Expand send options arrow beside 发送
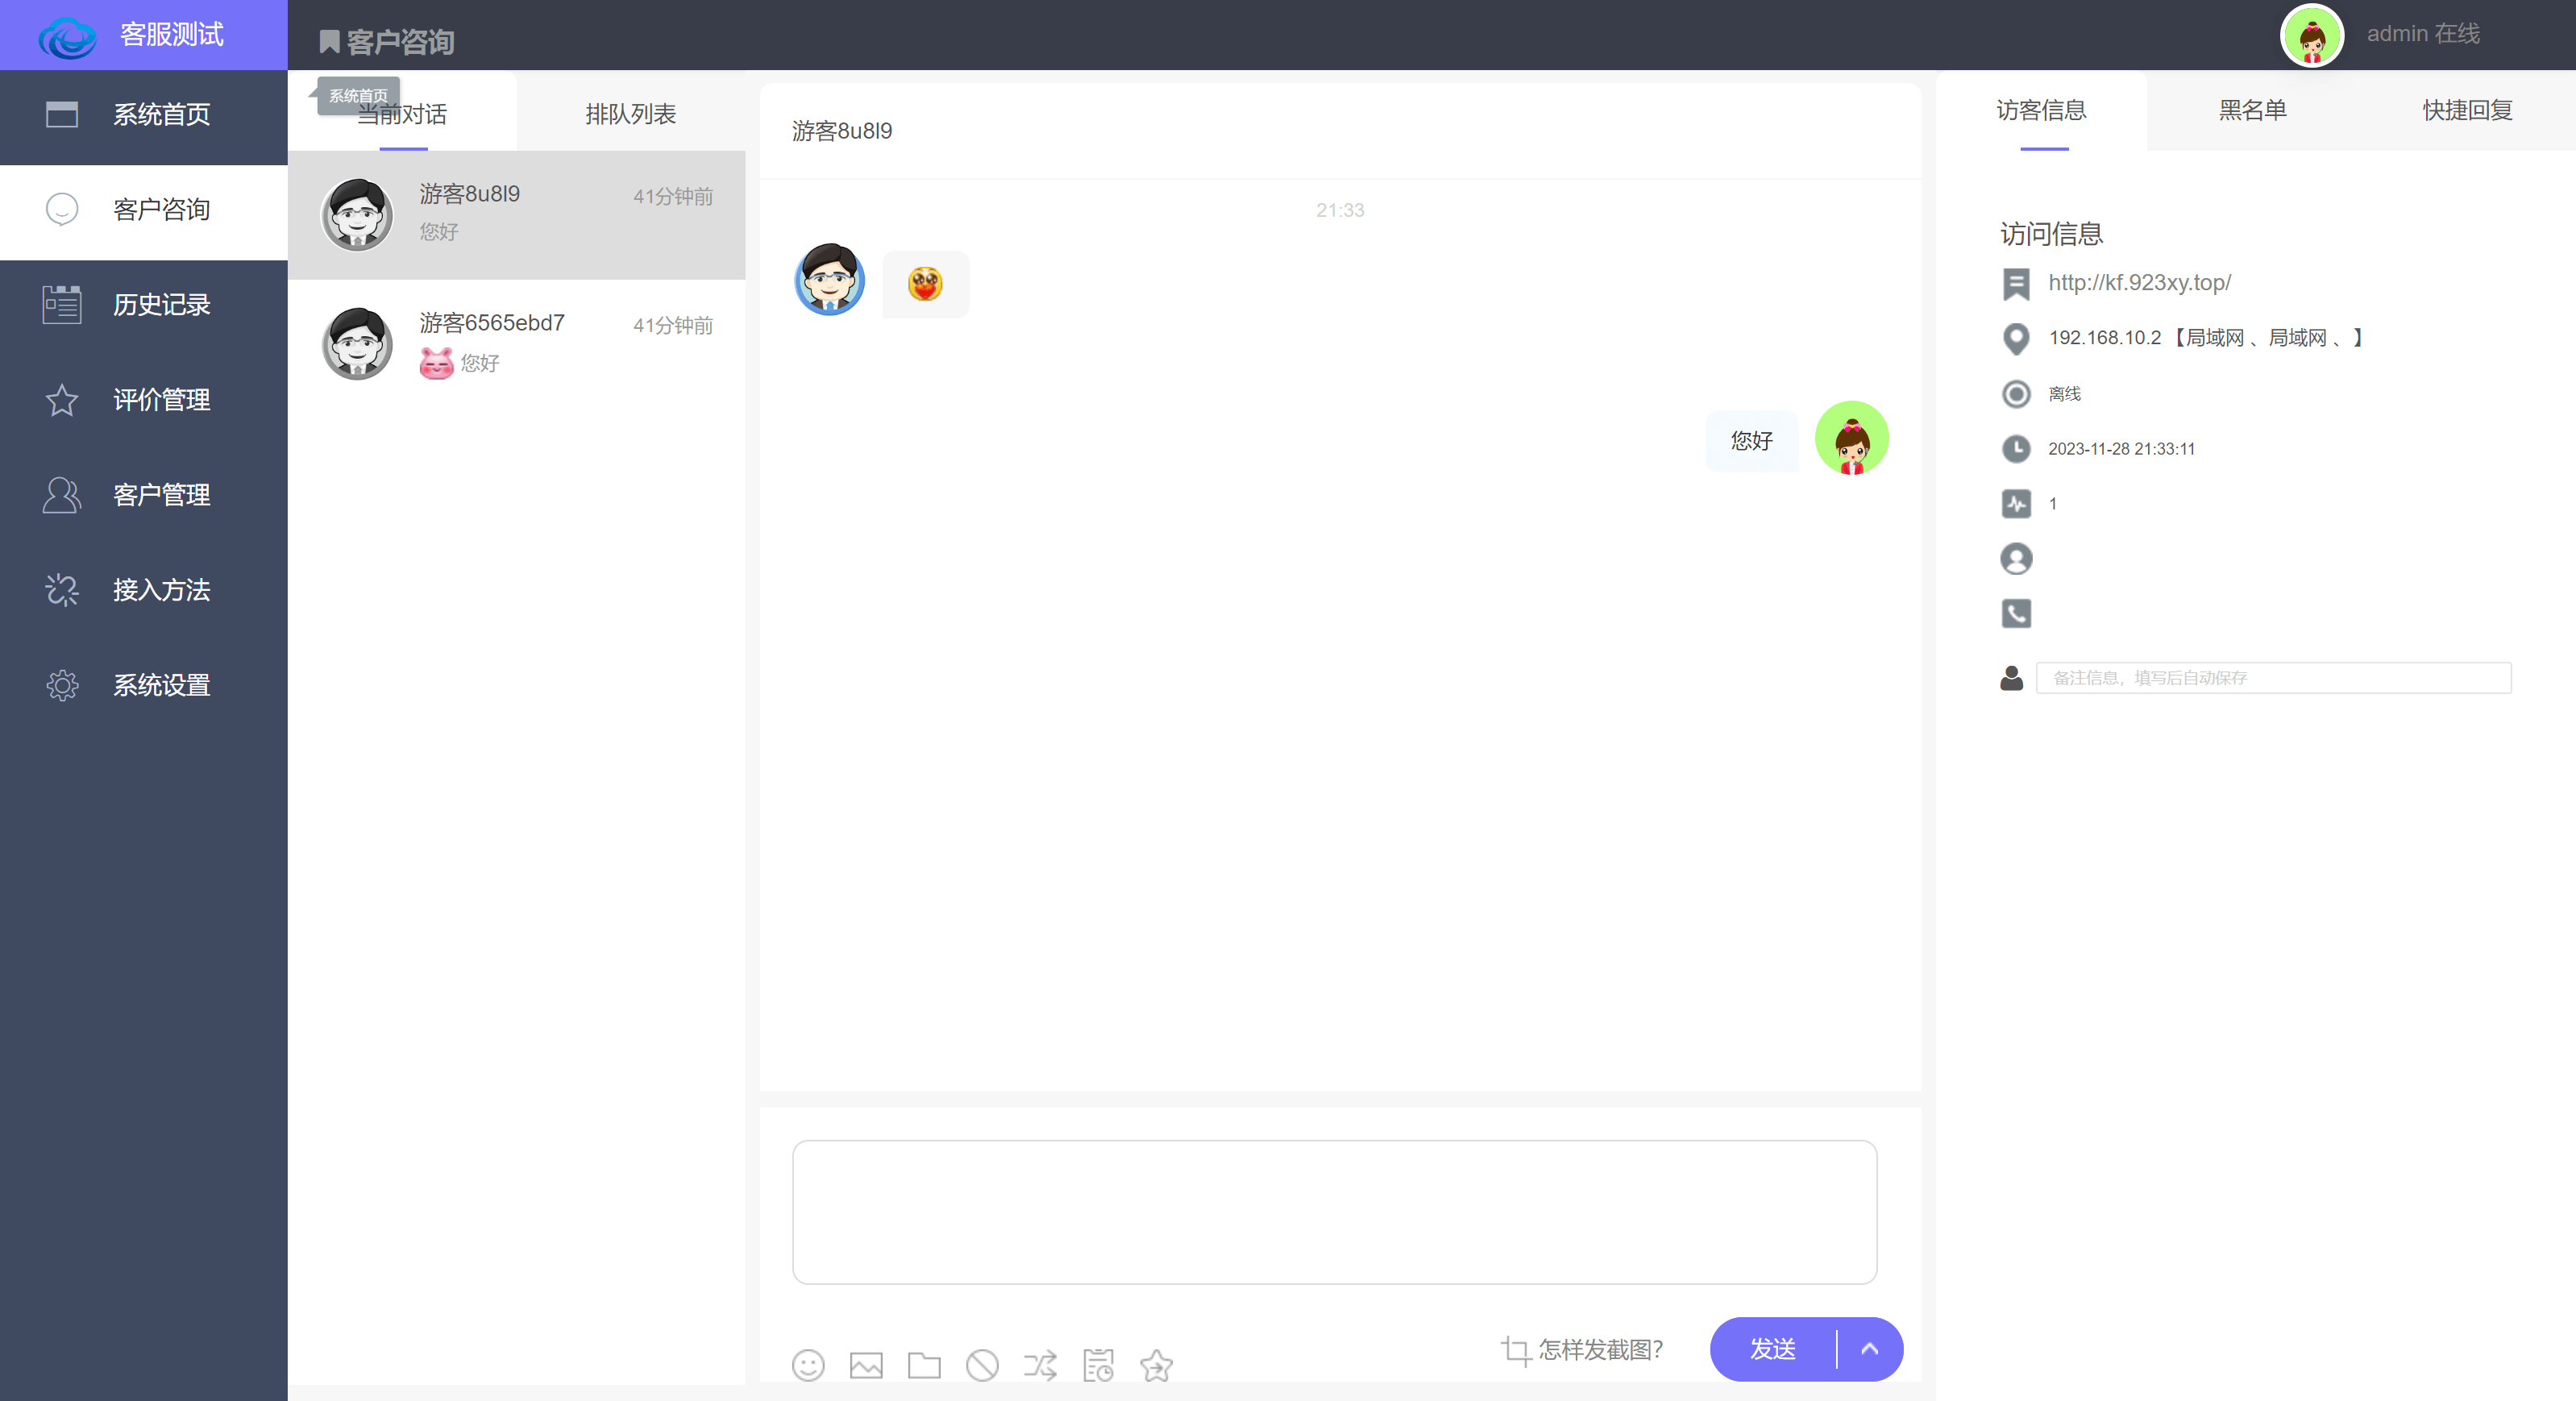The width and height of the screenshot is (2576, 1401). pyautogui.click(x=1869, y=1349)
